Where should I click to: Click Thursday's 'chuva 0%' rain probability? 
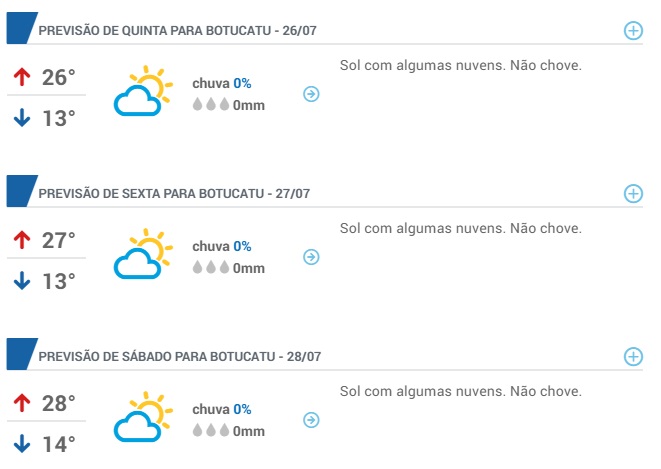pyautogui.click(x=222, y=83)
